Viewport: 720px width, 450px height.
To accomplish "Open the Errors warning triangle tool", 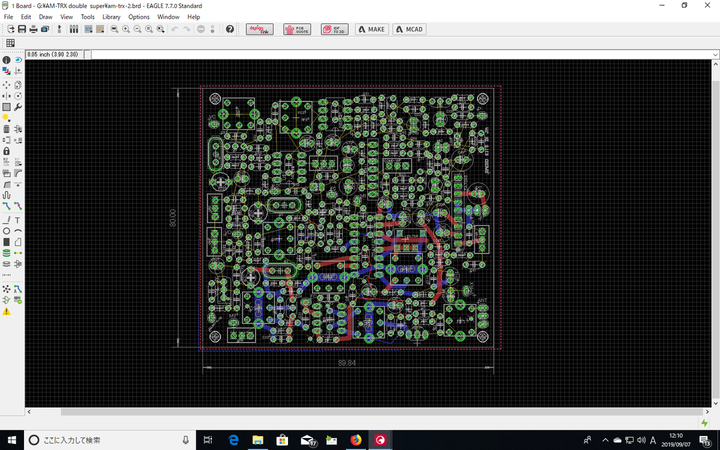I will pos(6,310).
